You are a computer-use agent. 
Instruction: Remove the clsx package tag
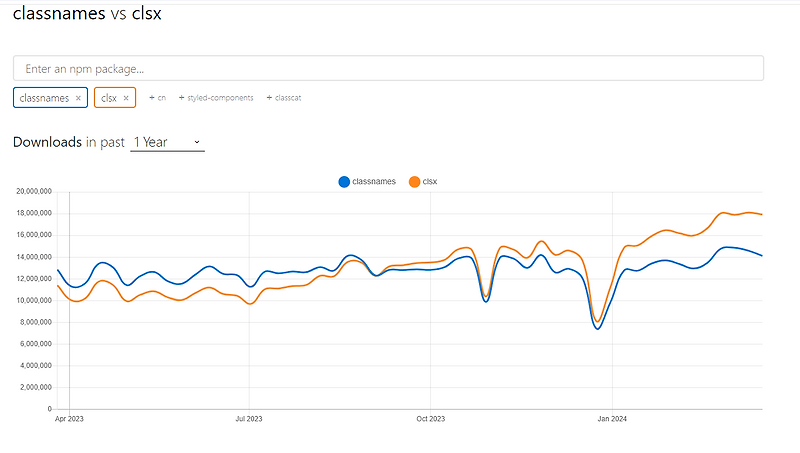tap(125, 98)
